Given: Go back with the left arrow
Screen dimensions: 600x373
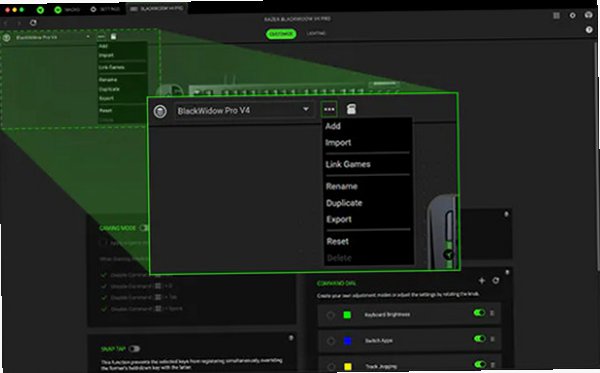Looking at the screenshot, I should click(6, 23).
